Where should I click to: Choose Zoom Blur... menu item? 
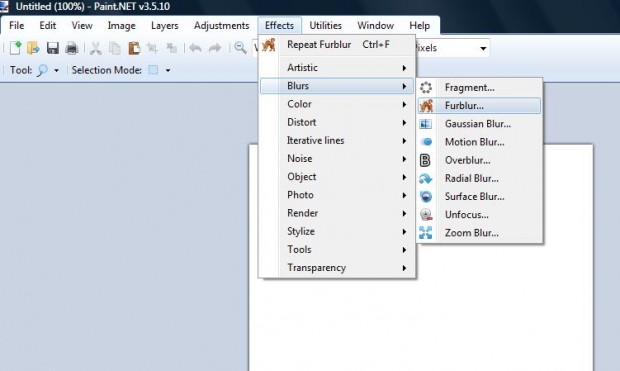479,233
